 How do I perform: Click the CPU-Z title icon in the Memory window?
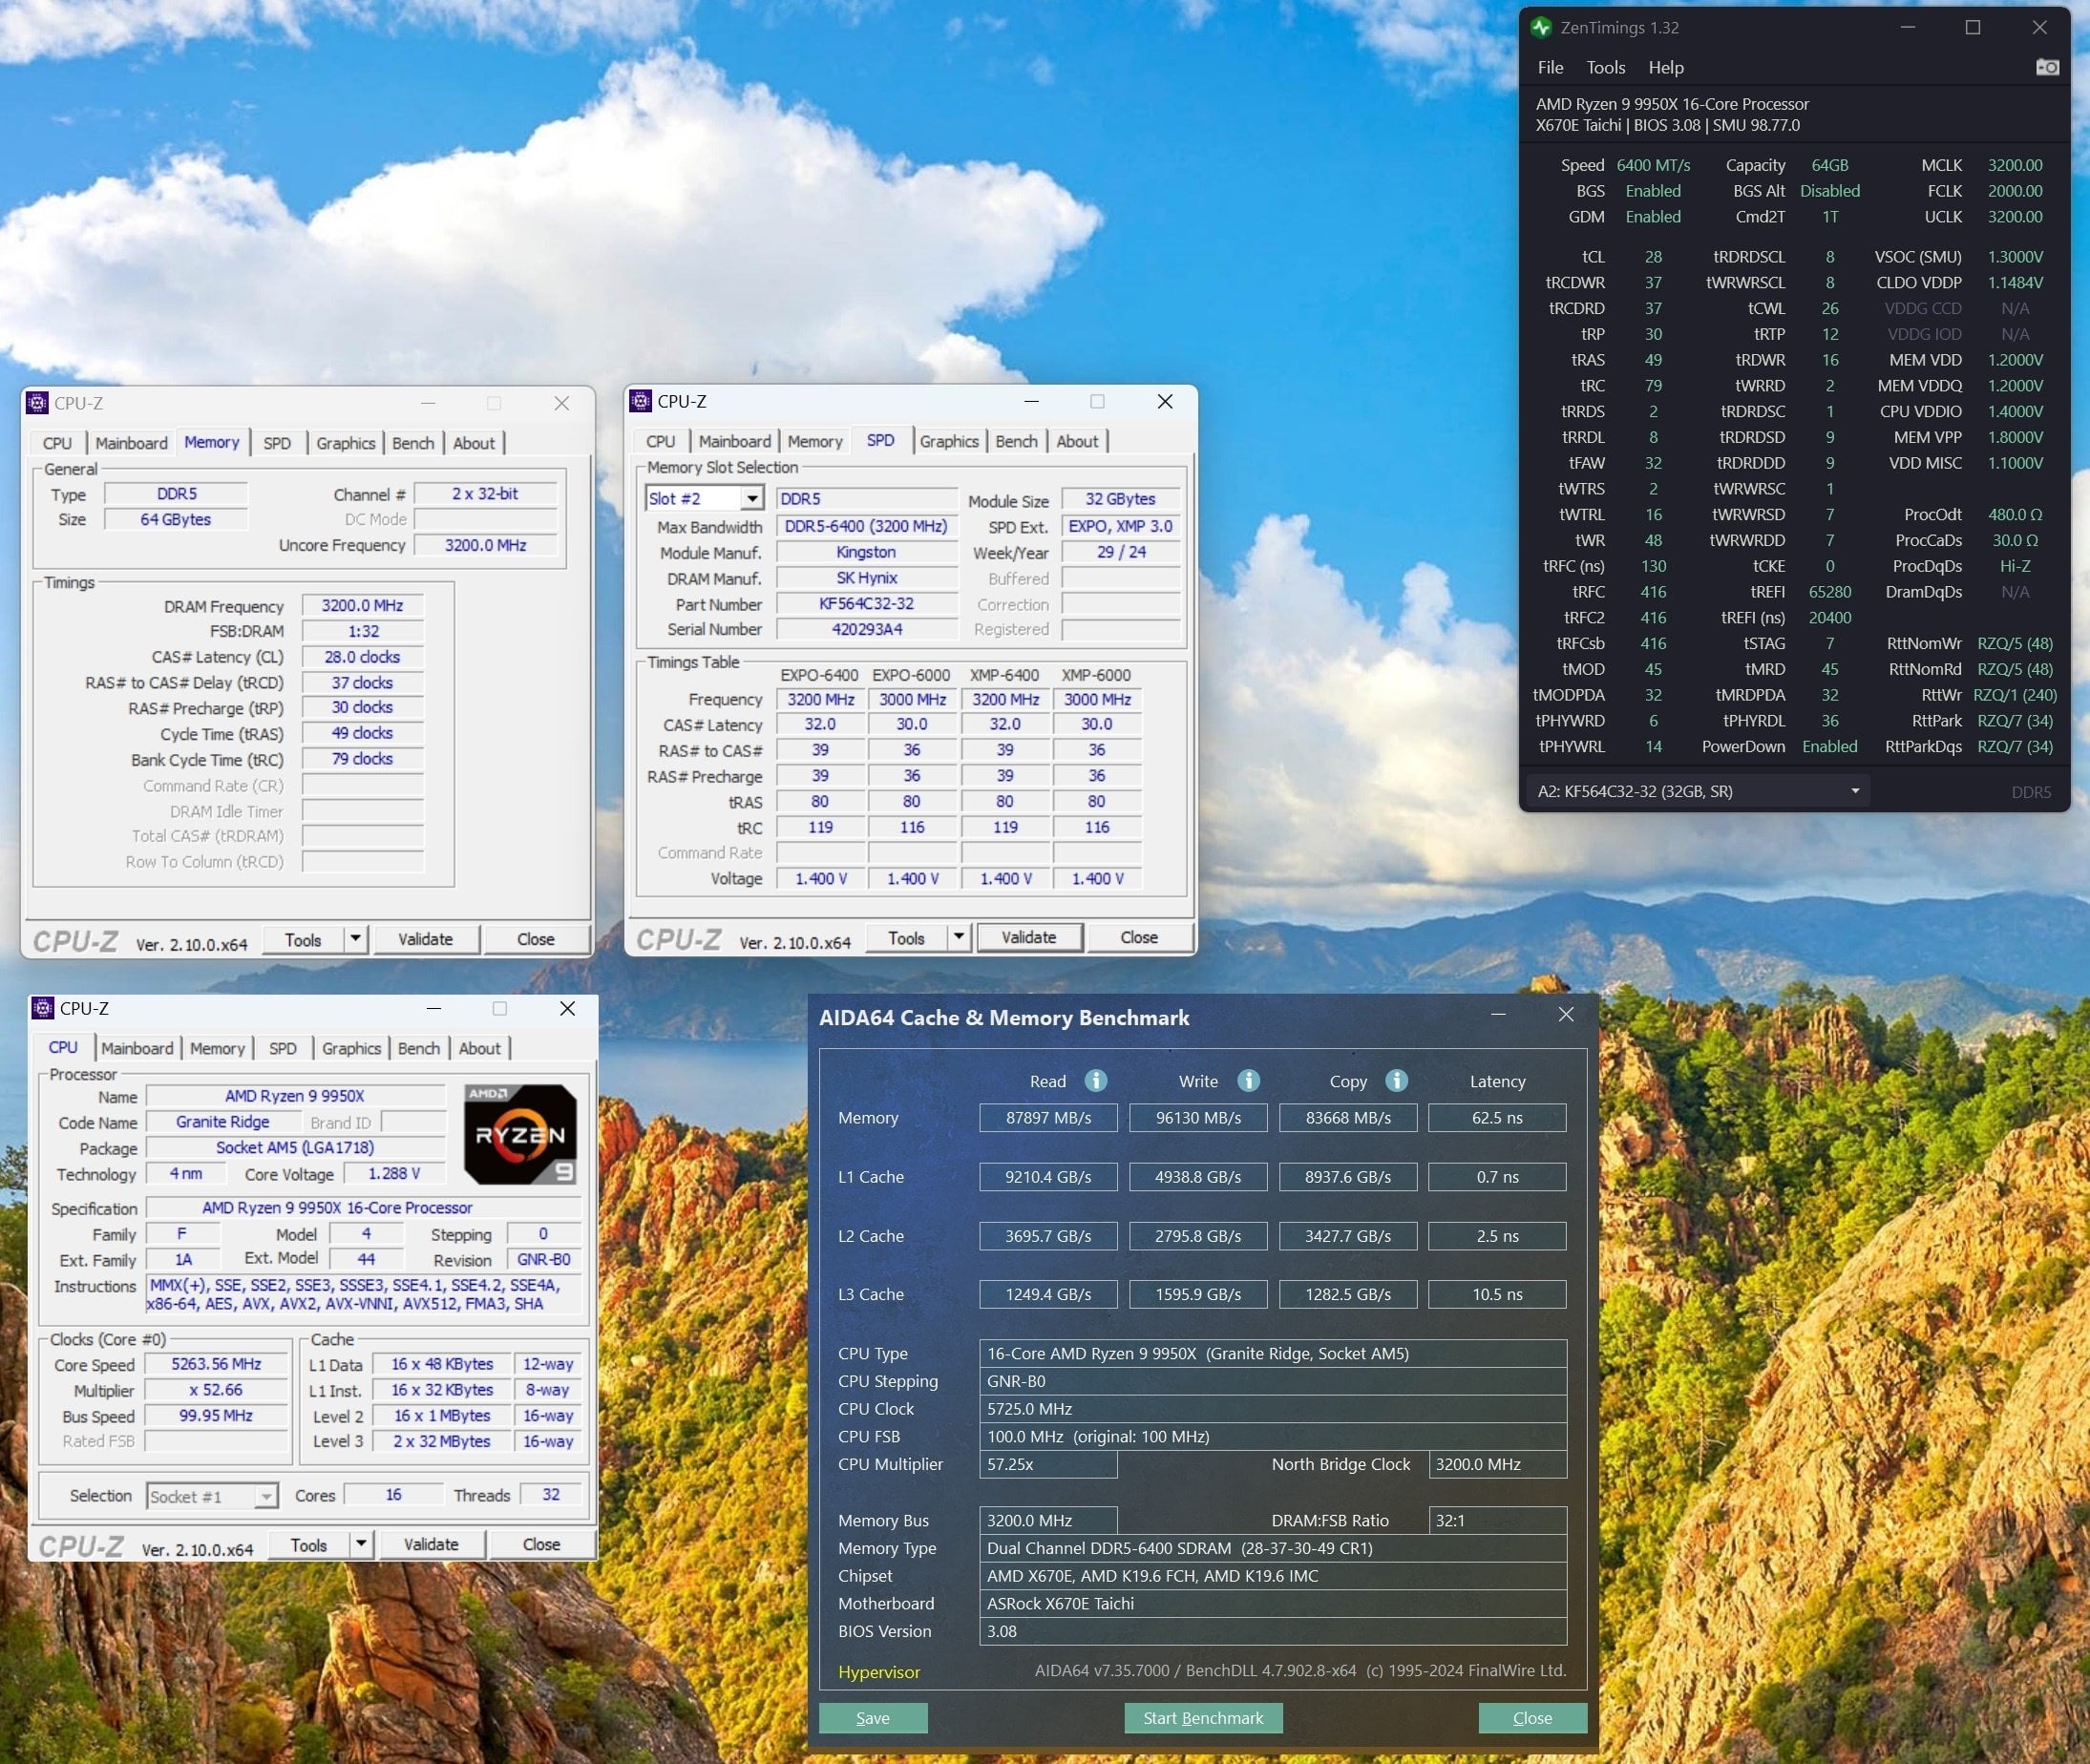click(37, 403)
